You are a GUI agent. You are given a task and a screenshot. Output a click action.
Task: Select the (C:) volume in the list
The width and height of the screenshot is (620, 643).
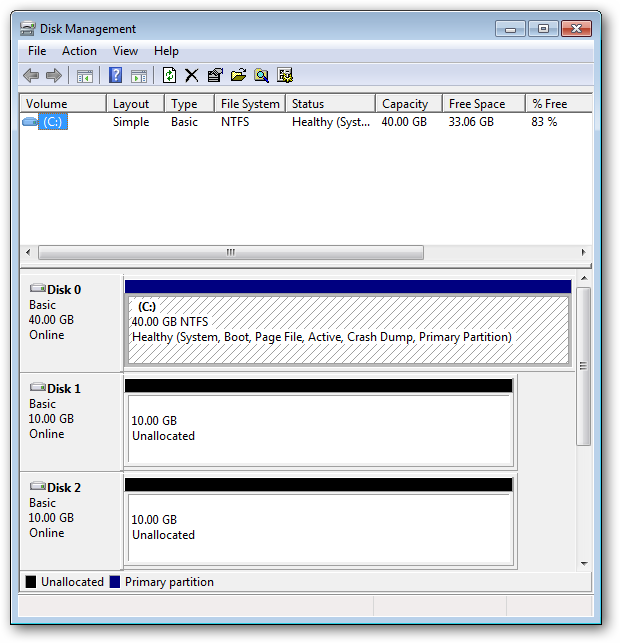point(53,122)
